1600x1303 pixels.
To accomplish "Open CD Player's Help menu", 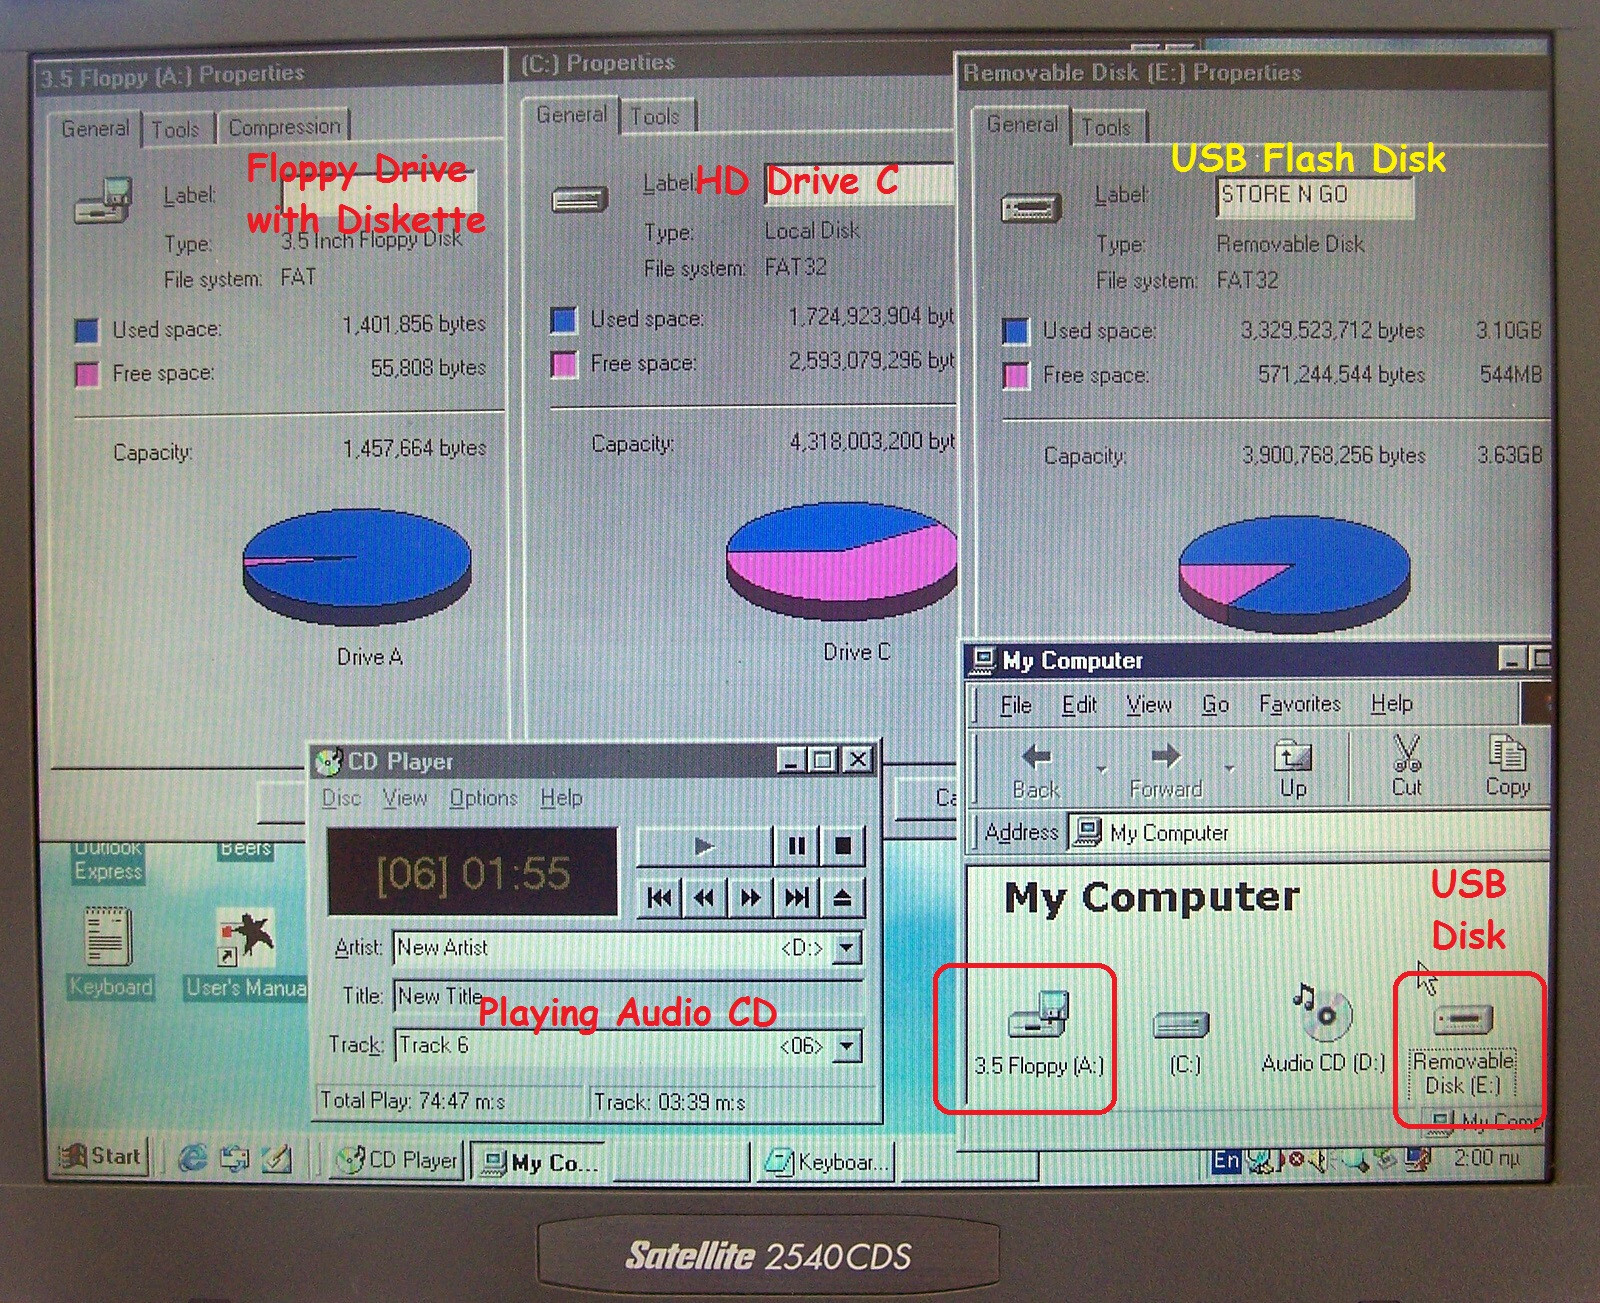I will tap(561, 798).
